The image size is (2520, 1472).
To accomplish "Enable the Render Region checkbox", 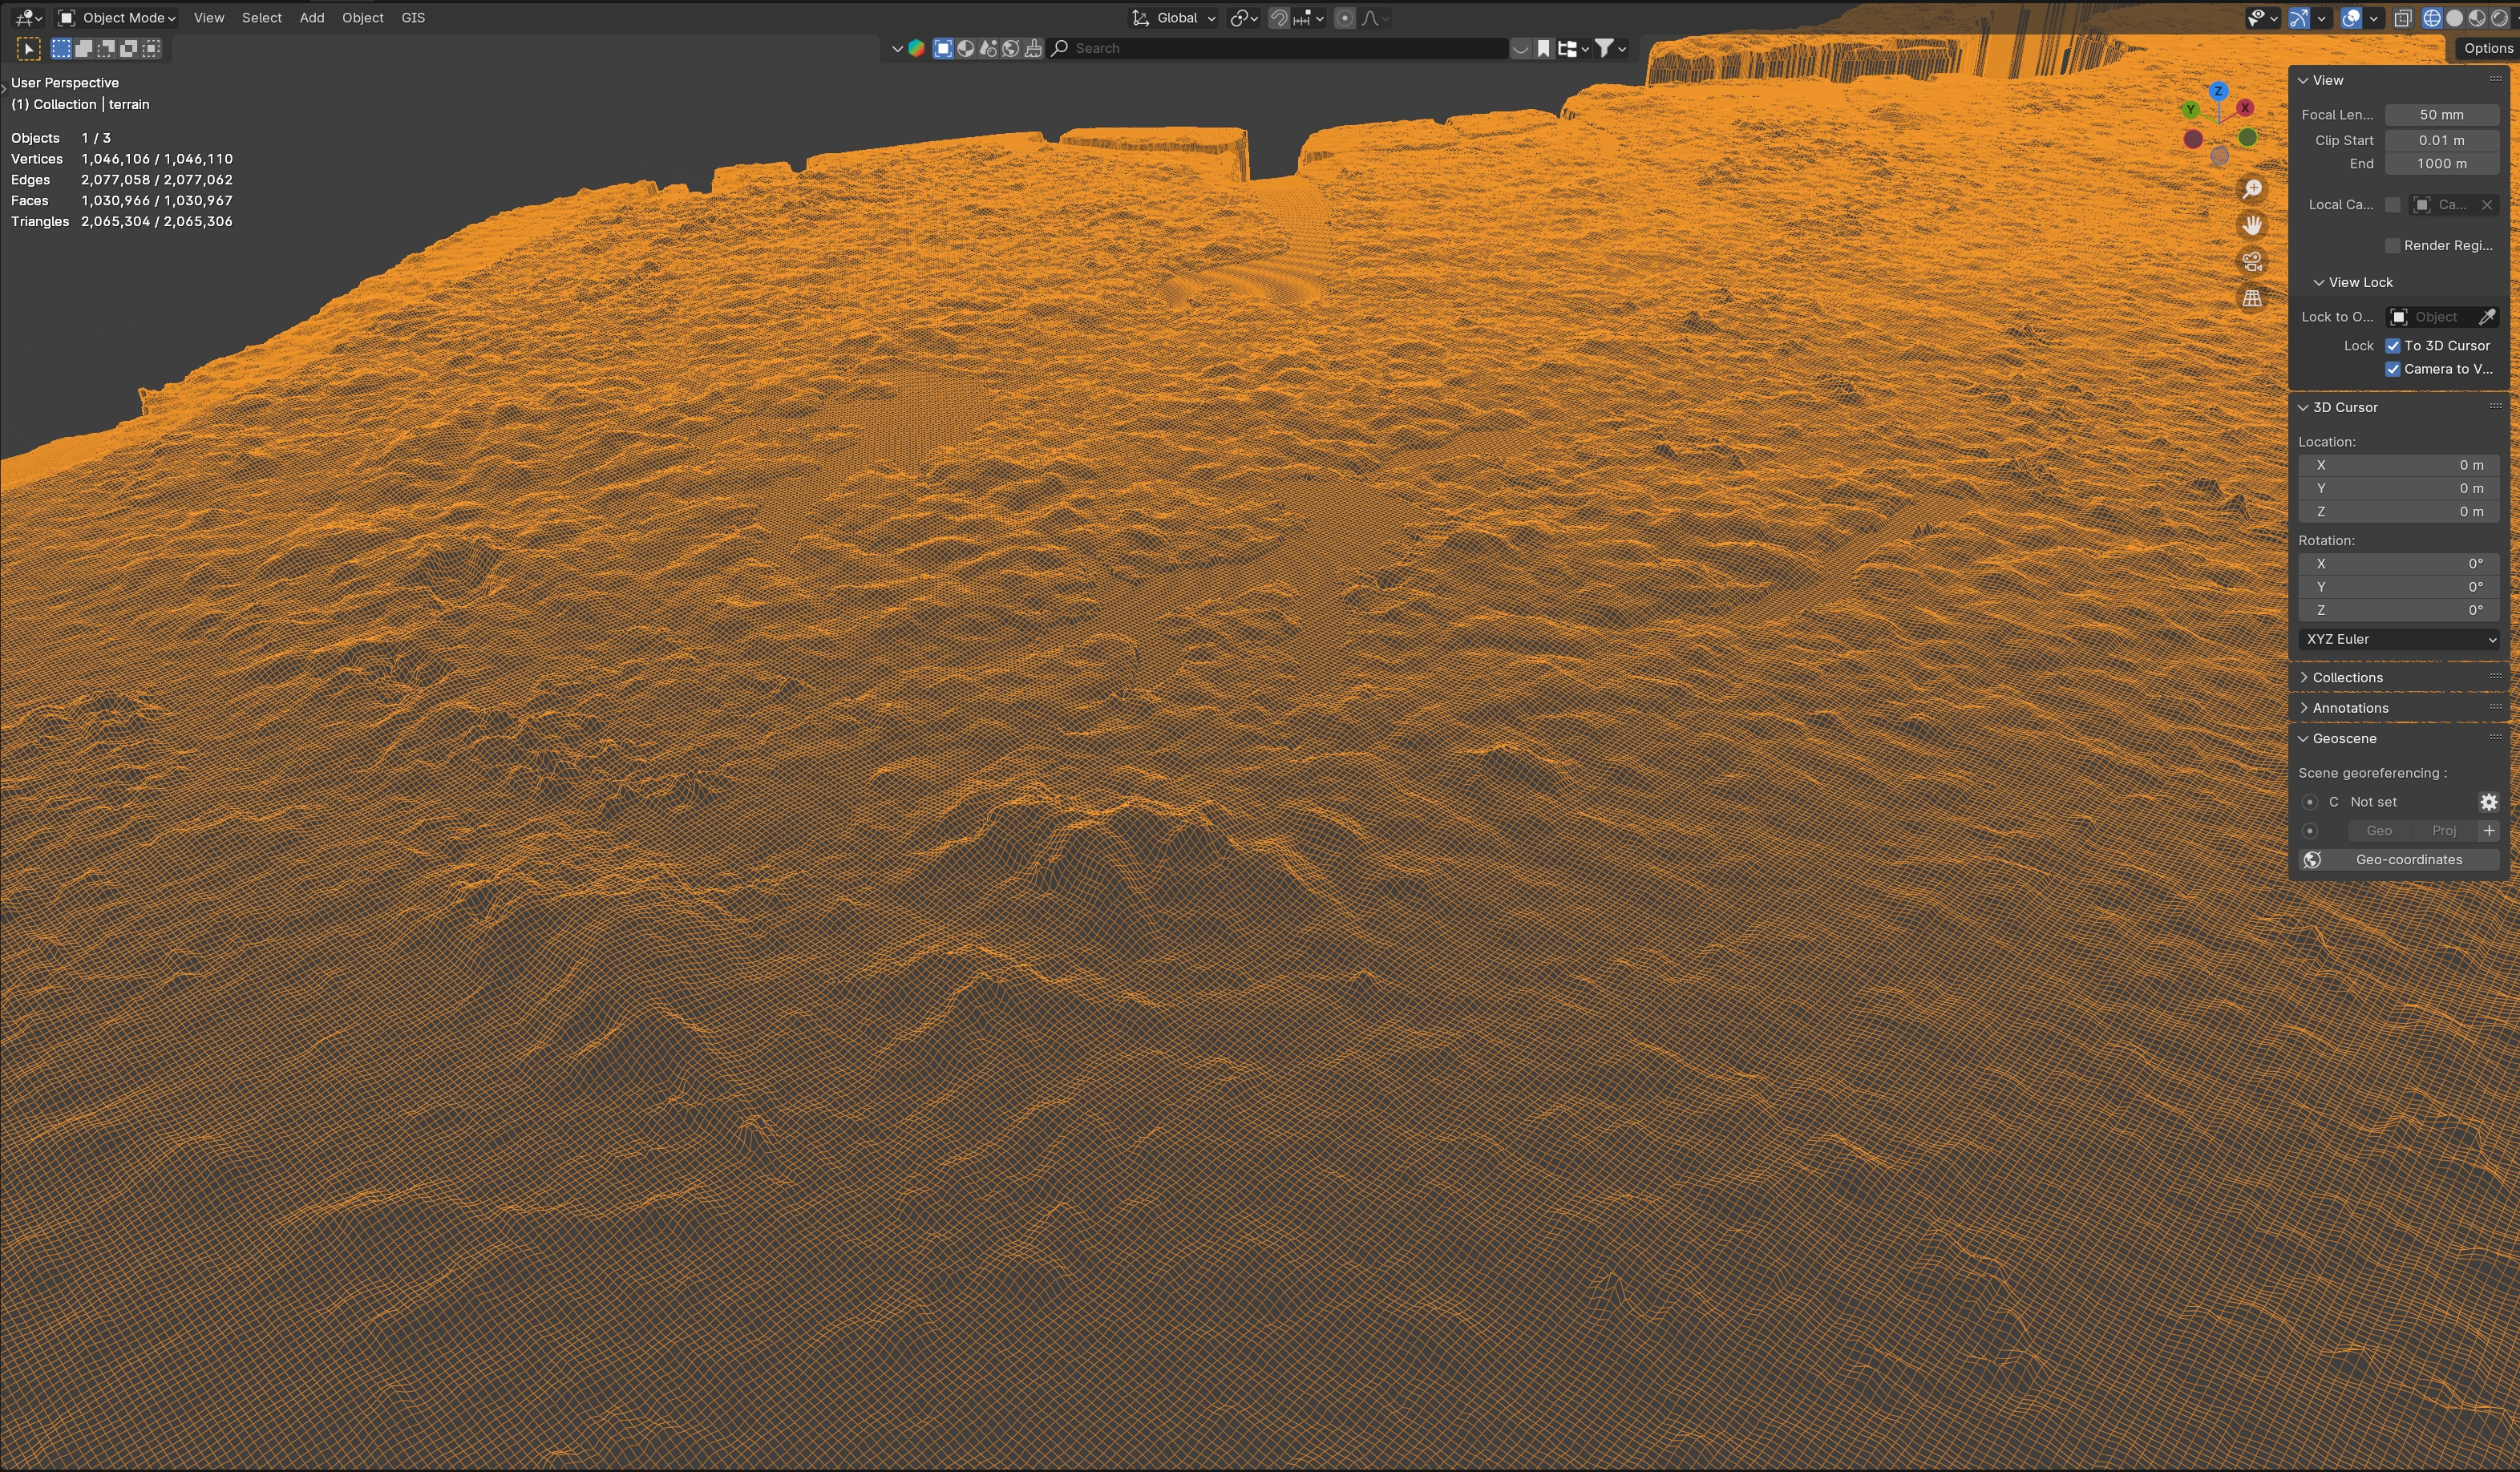I will 2393,246.
